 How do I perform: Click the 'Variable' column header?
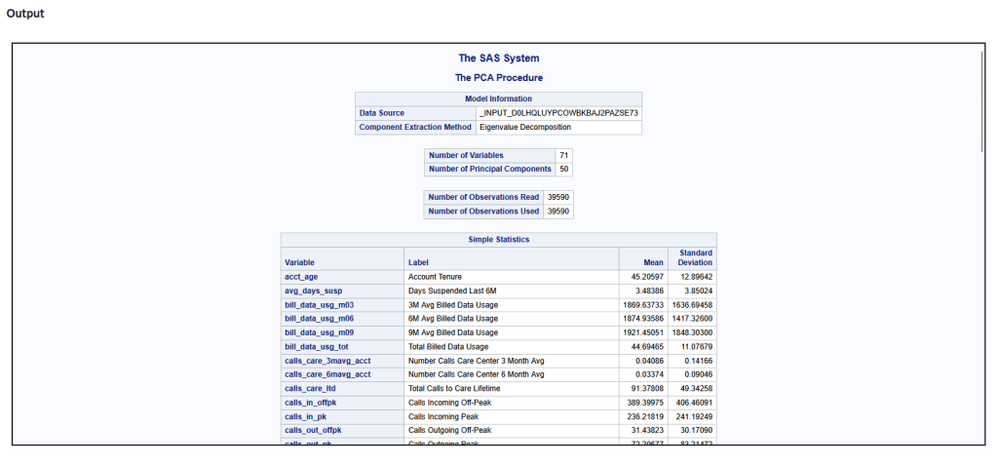(x=300, y=262)
